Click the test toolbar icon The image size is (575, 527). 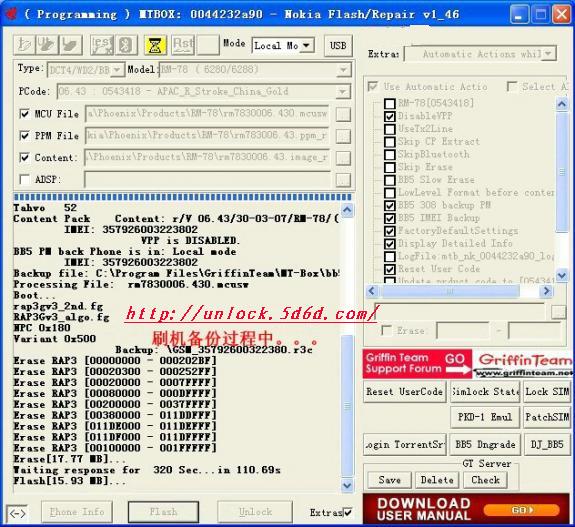(x=102, y=45)
